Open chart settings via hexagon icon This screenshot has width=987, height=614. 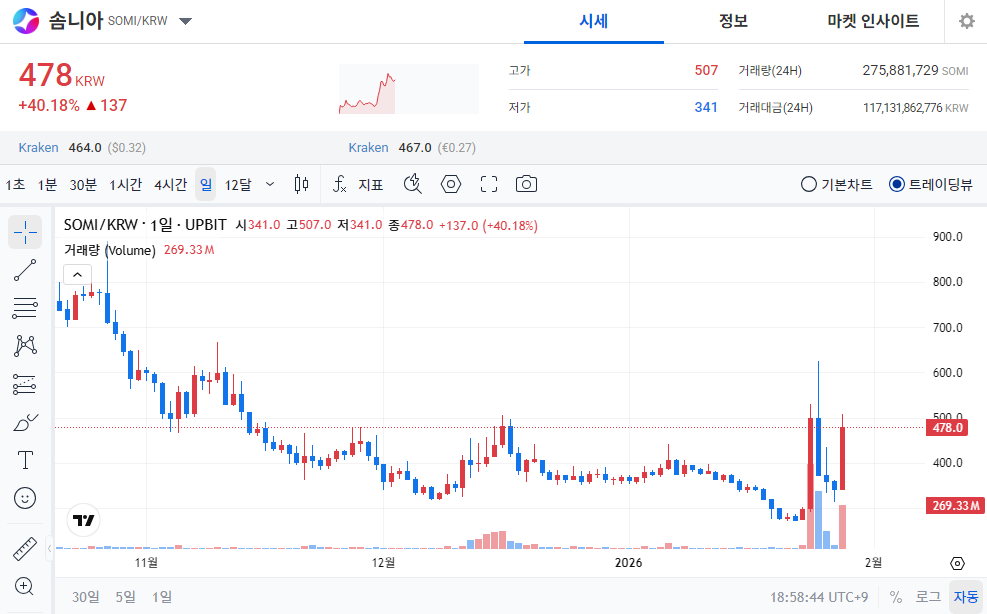coord(450,184)
